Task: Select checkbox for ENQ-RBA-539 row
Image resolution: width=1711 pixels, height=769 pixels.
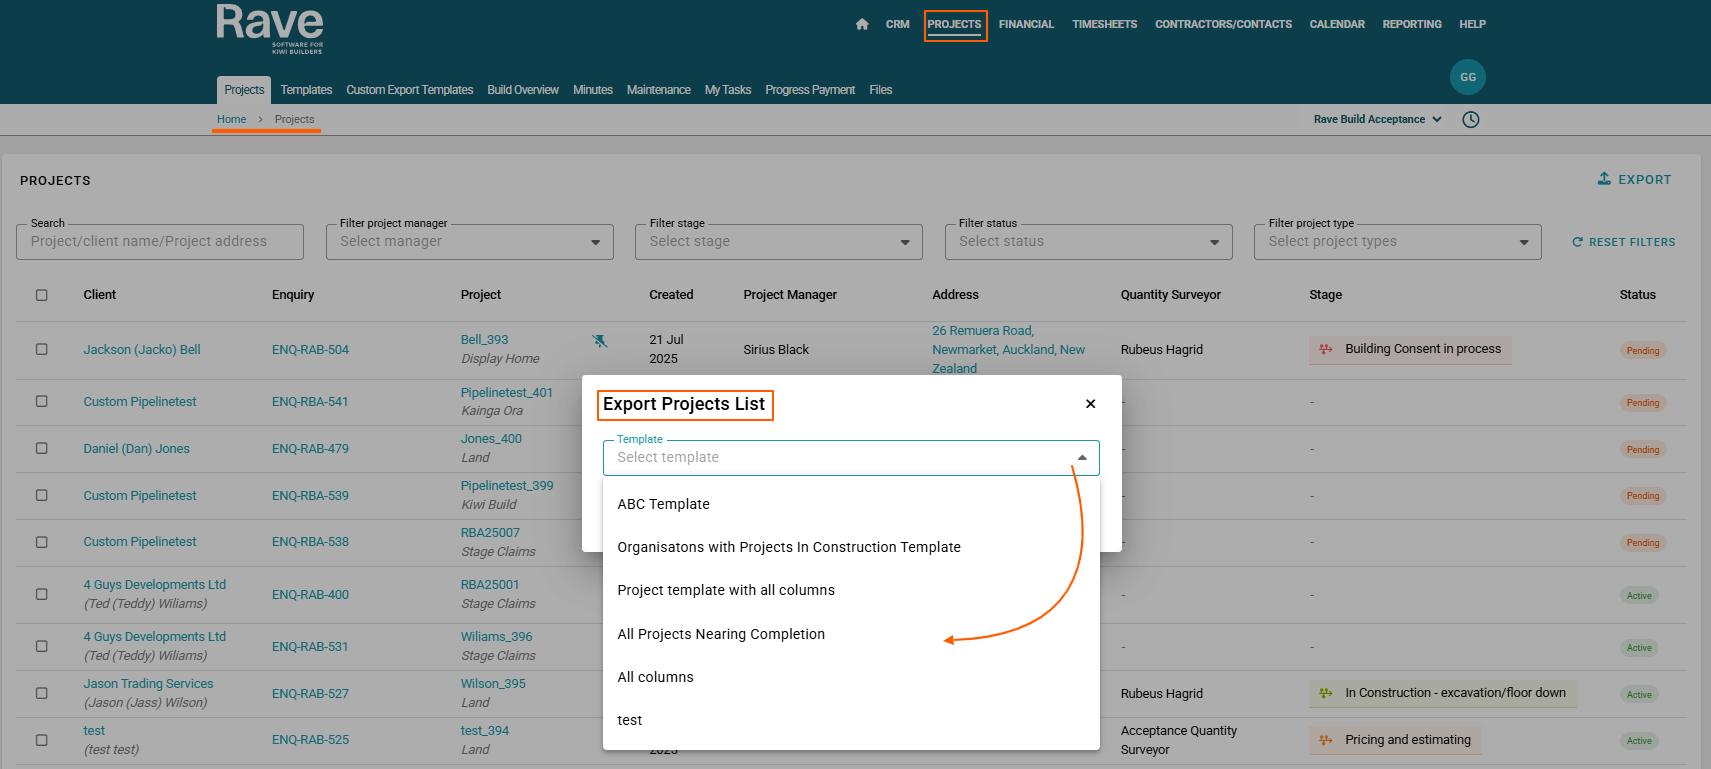Action: 41,496
